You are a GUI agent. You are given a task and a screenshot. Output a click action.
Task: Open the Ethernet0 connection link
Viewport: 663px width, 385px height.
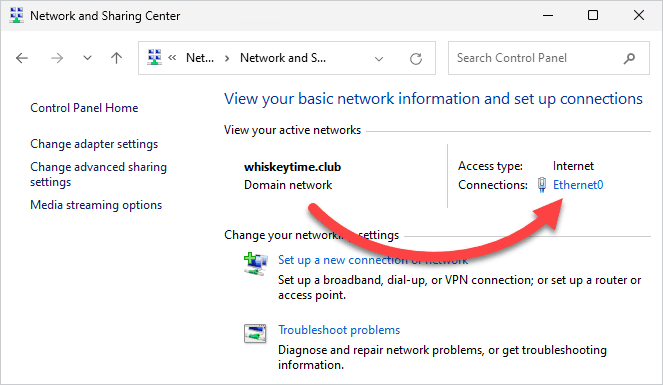[578, 185]
